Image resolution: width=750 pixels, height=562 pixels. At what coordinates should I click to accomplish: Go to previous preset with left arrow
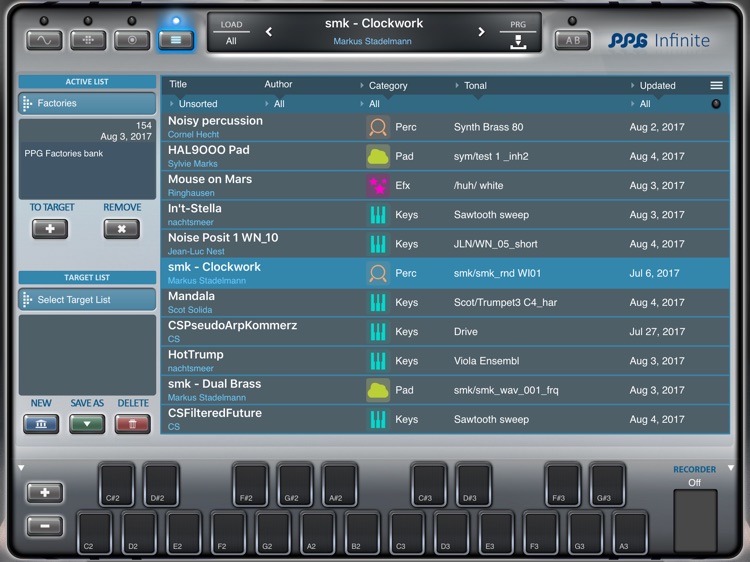[x=269, y=32]
